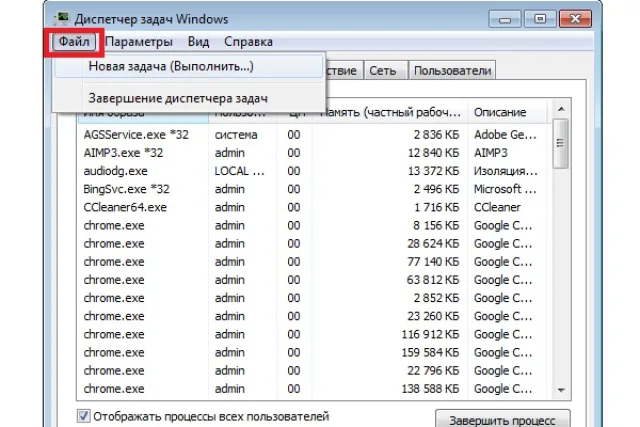Click the scrollbar up arrow
640x427 pixels.
click(x=561, y=109)
